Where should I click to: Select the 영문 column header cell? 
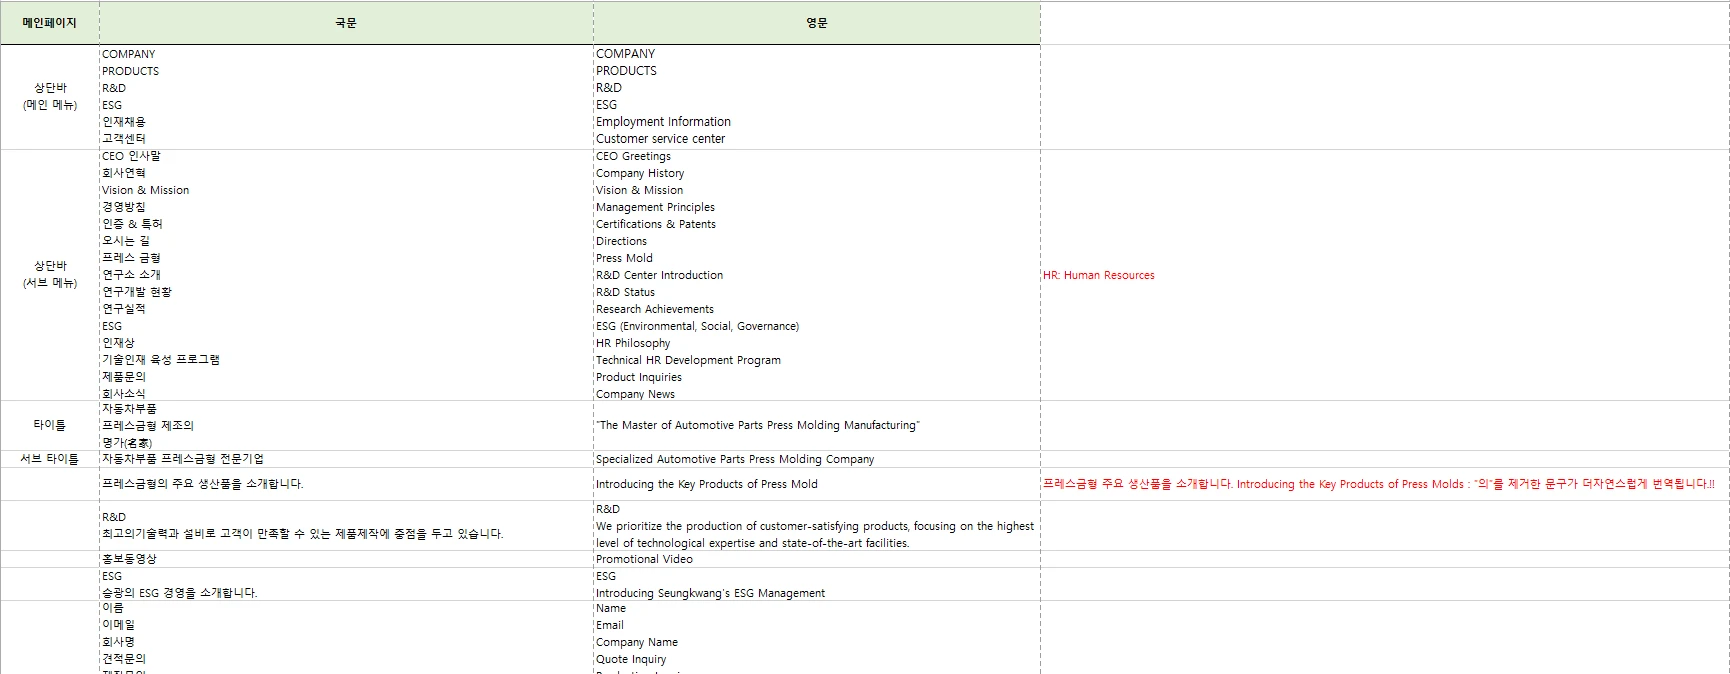point(816,23)
